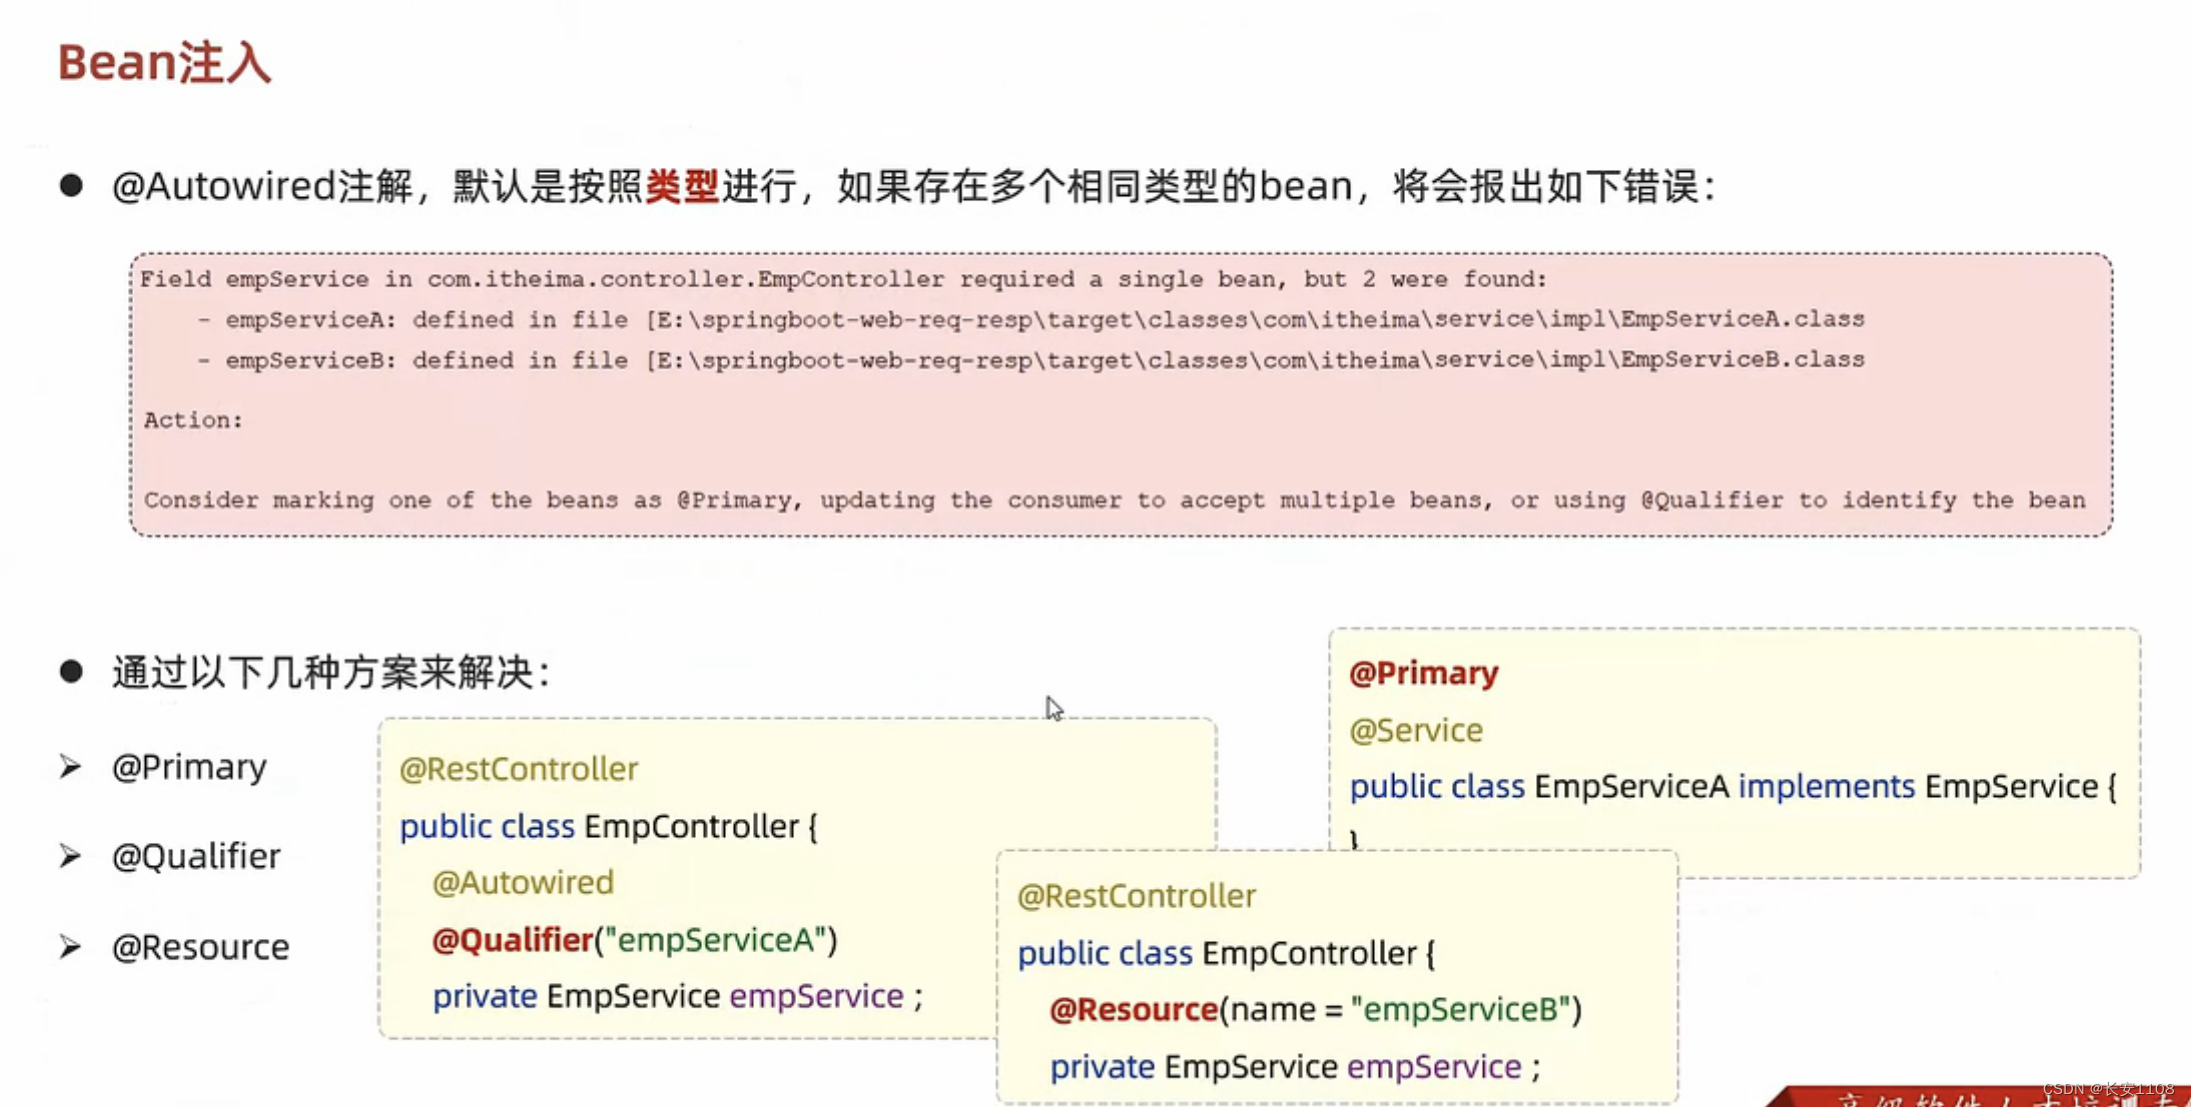Click the red "@Qualifier" annotation in code

[x=513, y=940]
